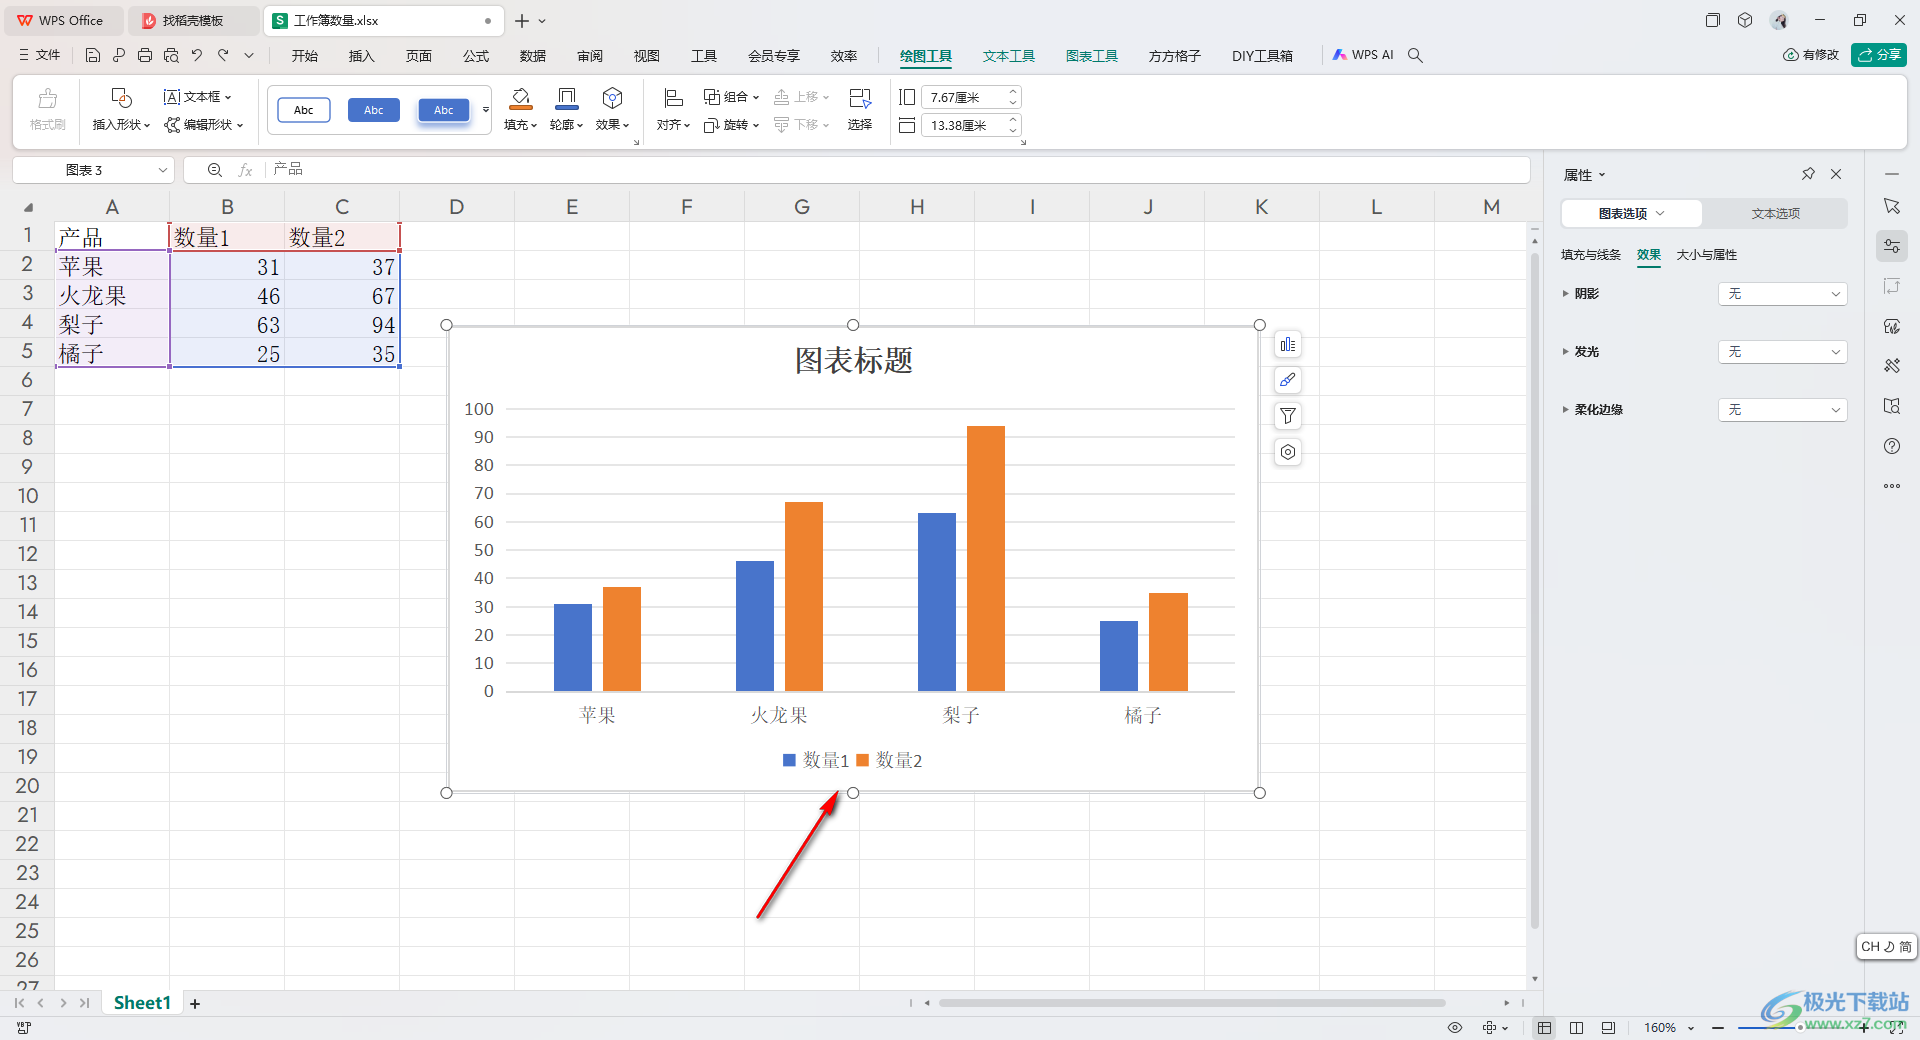The image size is (1920, 1040).
Task: Click the selection arrow sidebar icon
Action: point(1892,206)
